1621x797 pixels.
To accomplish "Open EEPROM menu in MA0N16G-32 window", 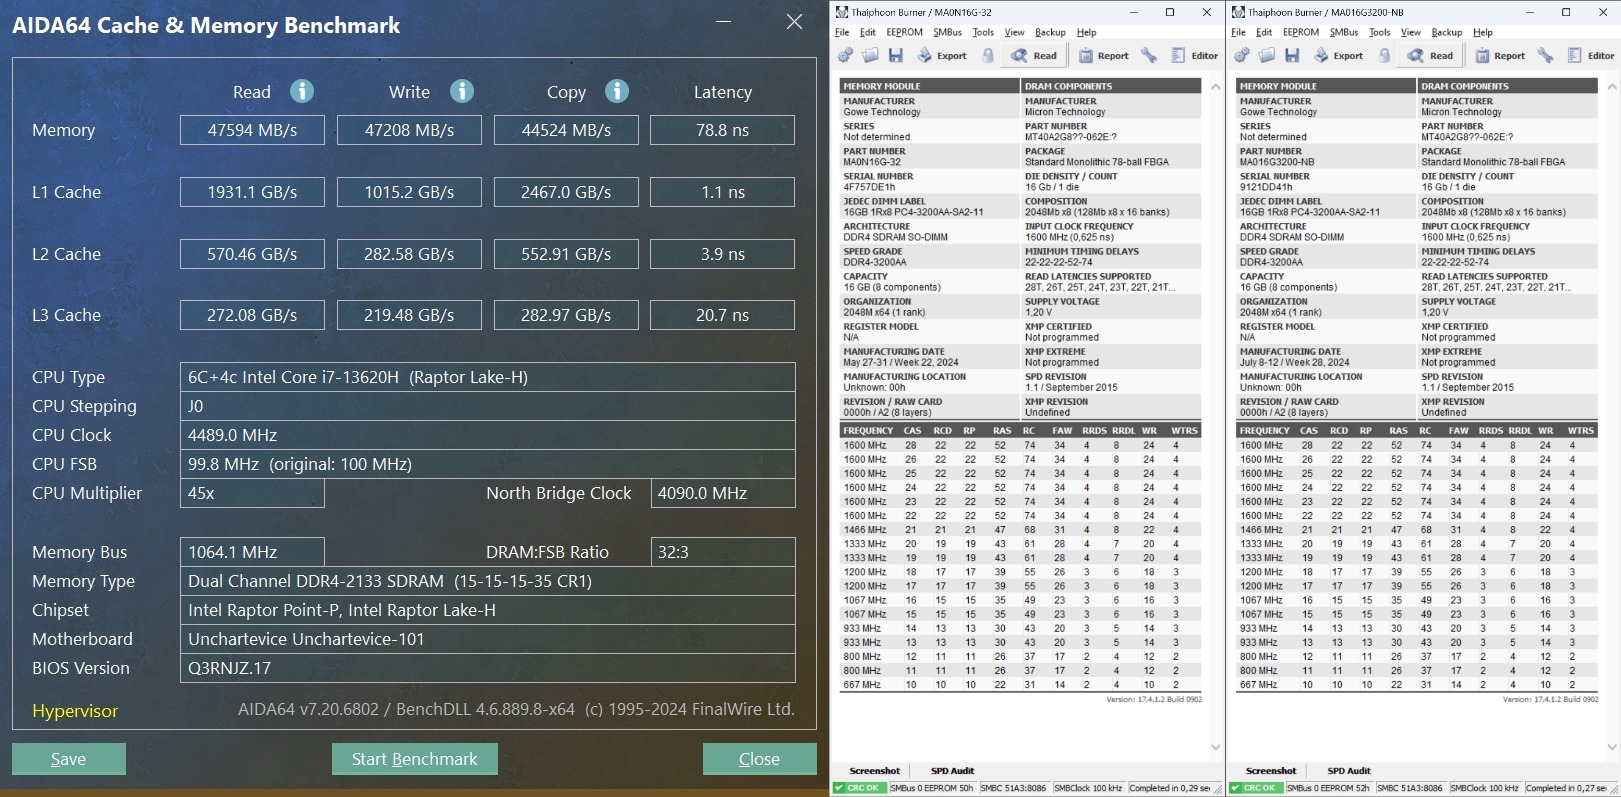I will pyautogui.click(x=904, y=32).
